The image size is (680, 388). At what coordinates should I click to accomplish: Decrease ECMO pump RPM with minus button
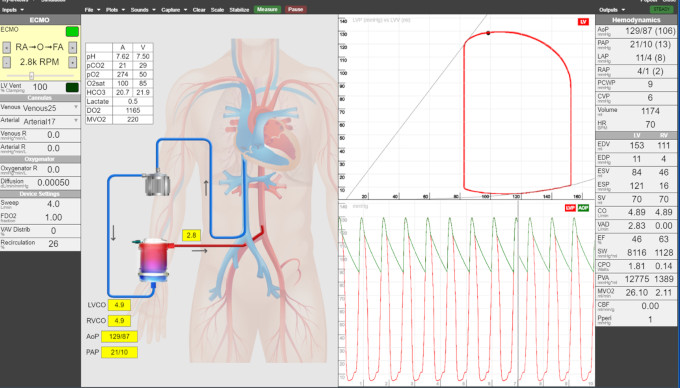click(7, 62)
